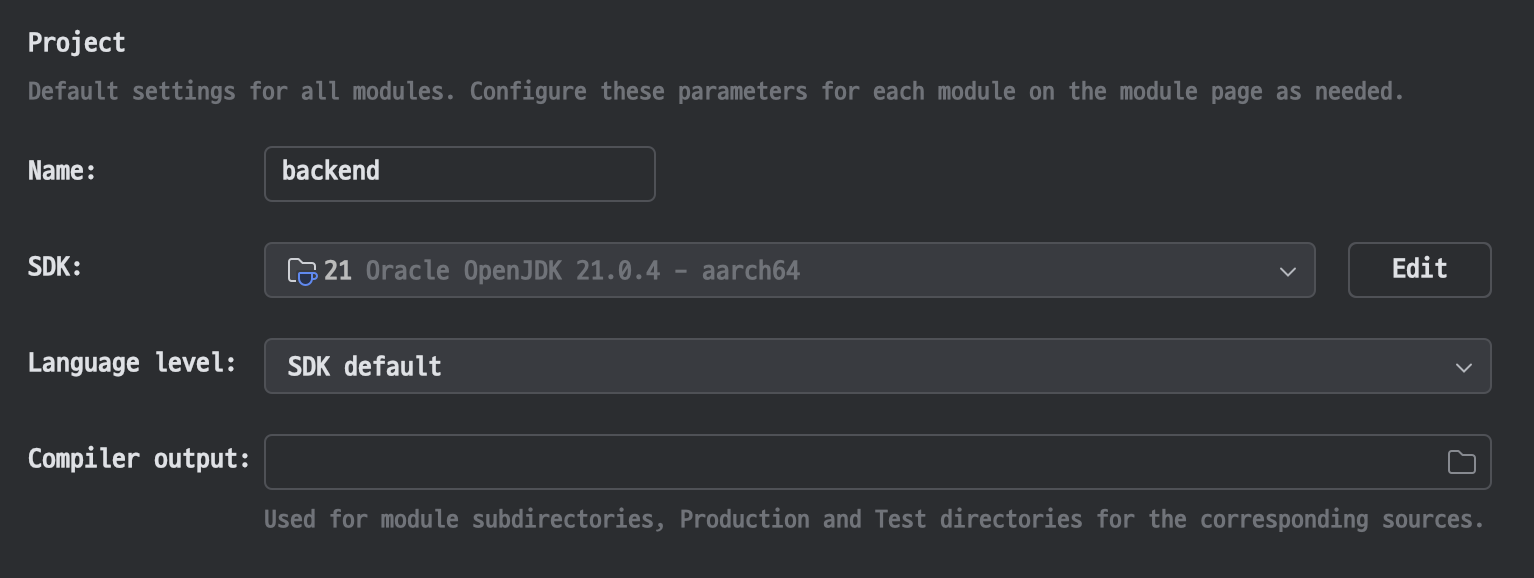Click the "Oracle OpenJDK 21.0.4" SDK text
This screenshot has width=1534, height=578.
[x=512, y=271]
